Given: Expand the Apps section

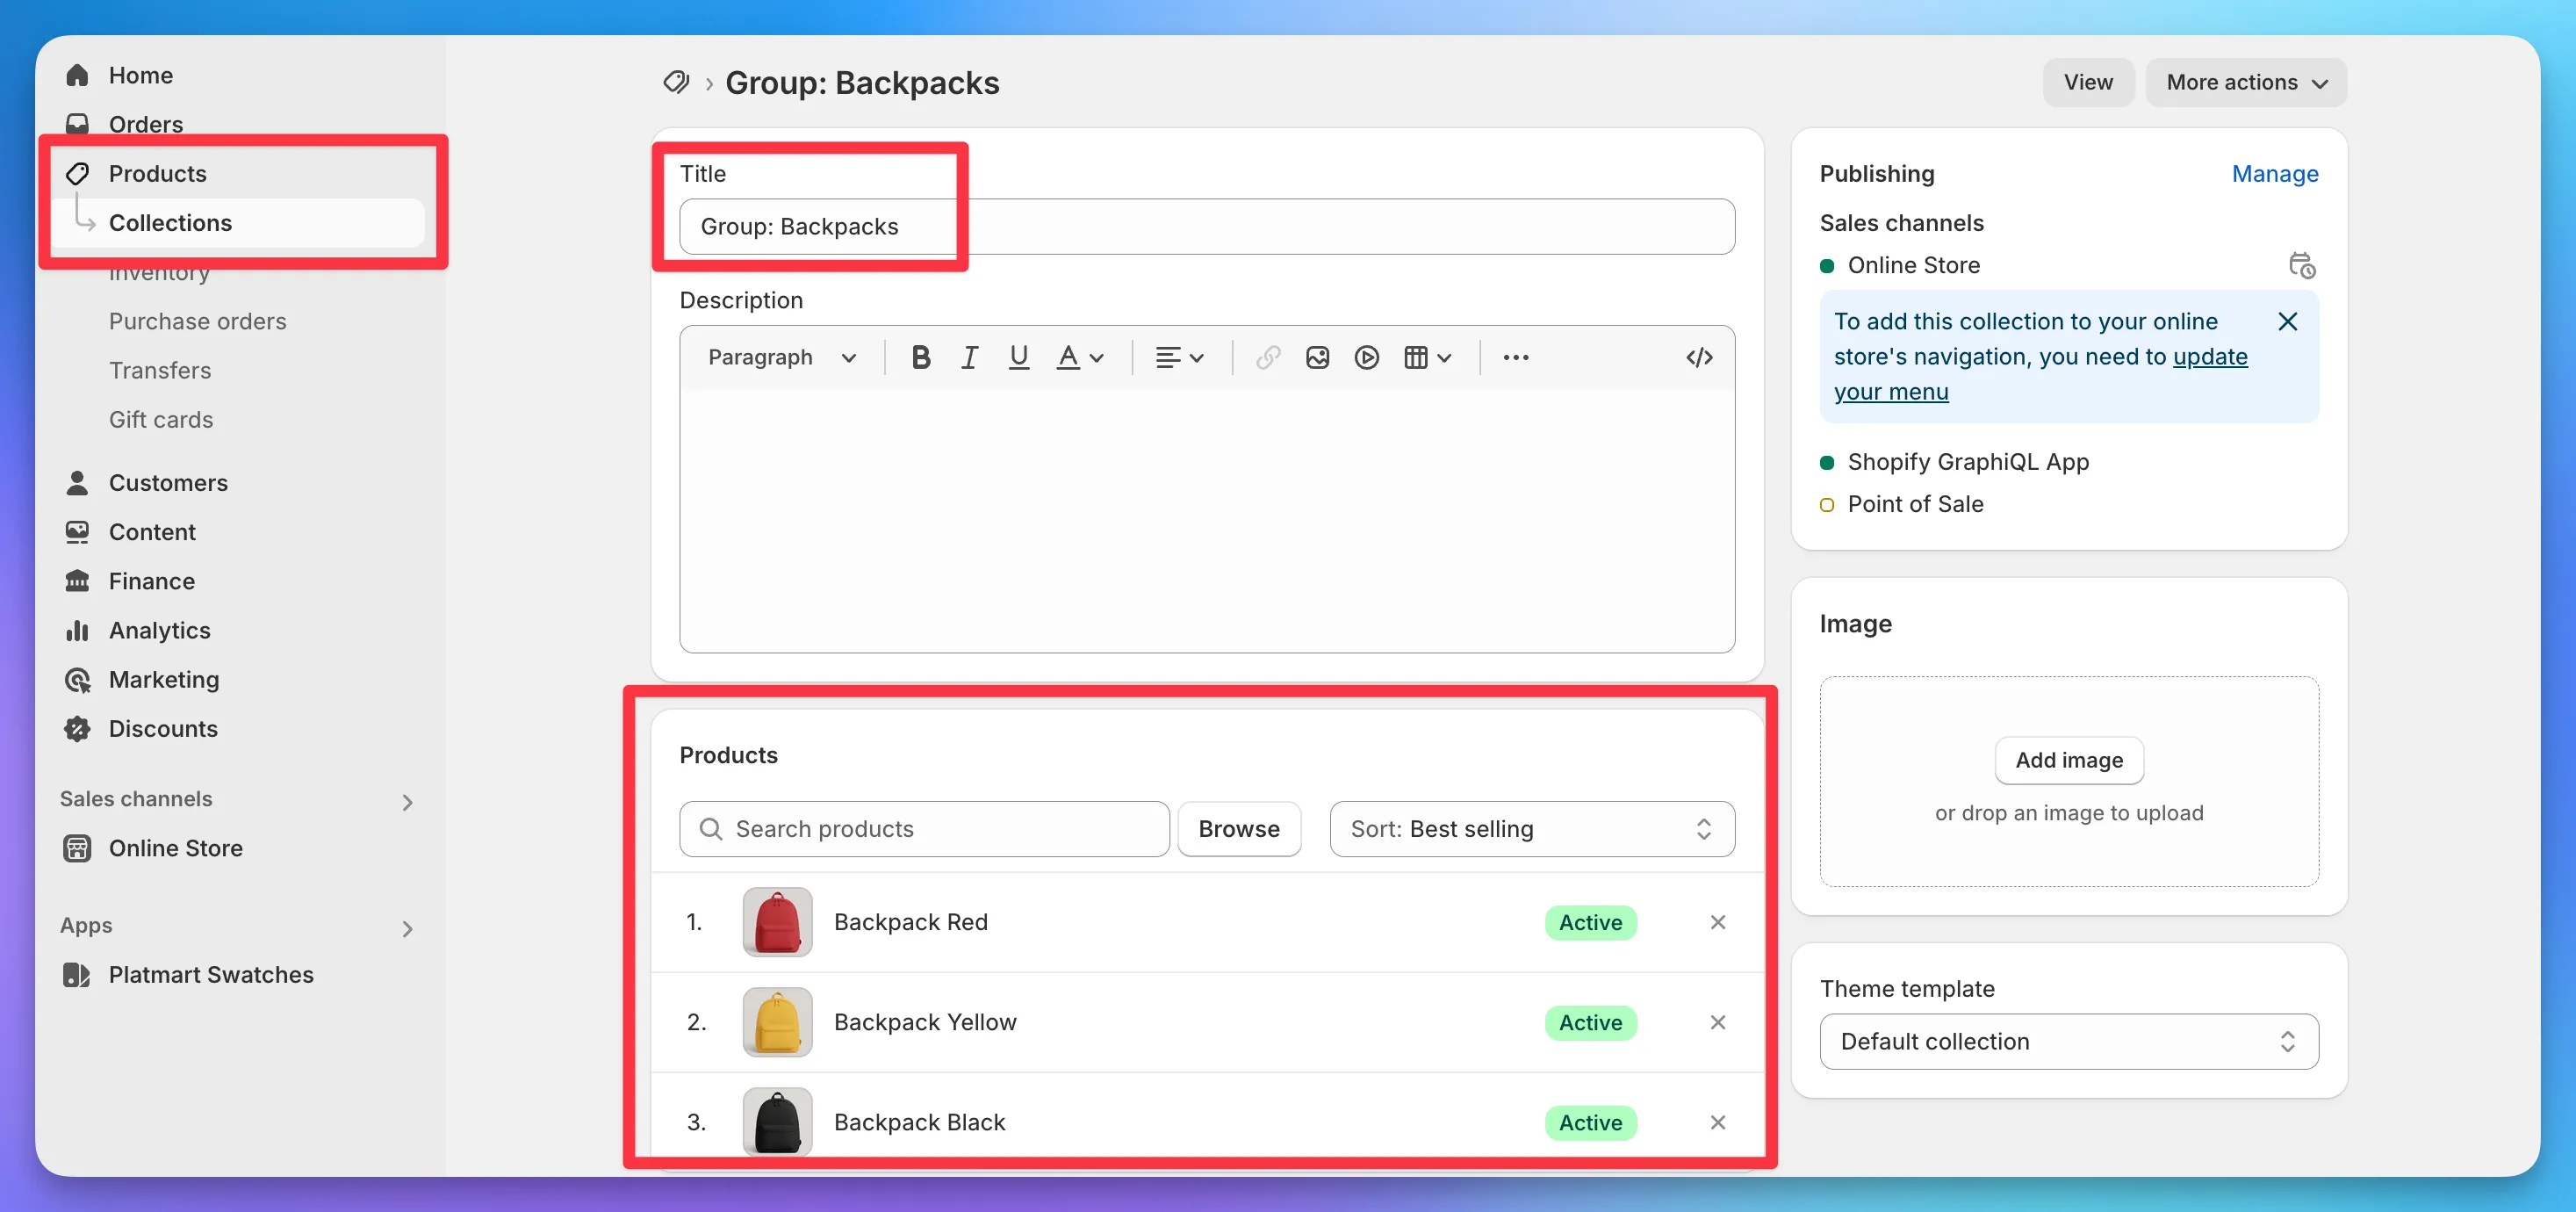Looking at the screenshot, I should coord(407,928).
